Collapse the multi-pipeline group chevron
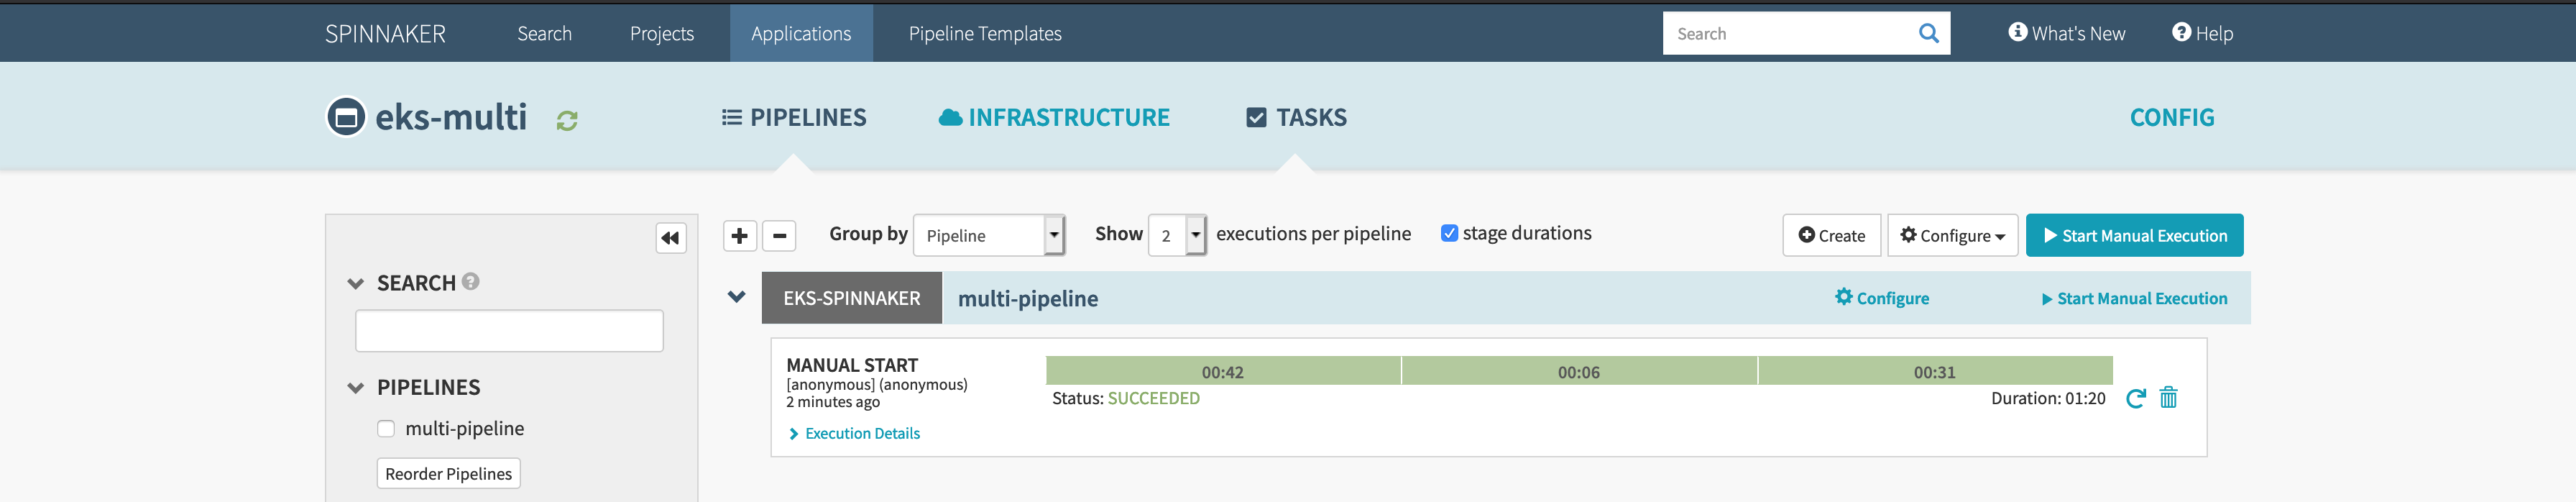Image resolution: width=2576 pixels, height=502 pixels. click(737, 297)
